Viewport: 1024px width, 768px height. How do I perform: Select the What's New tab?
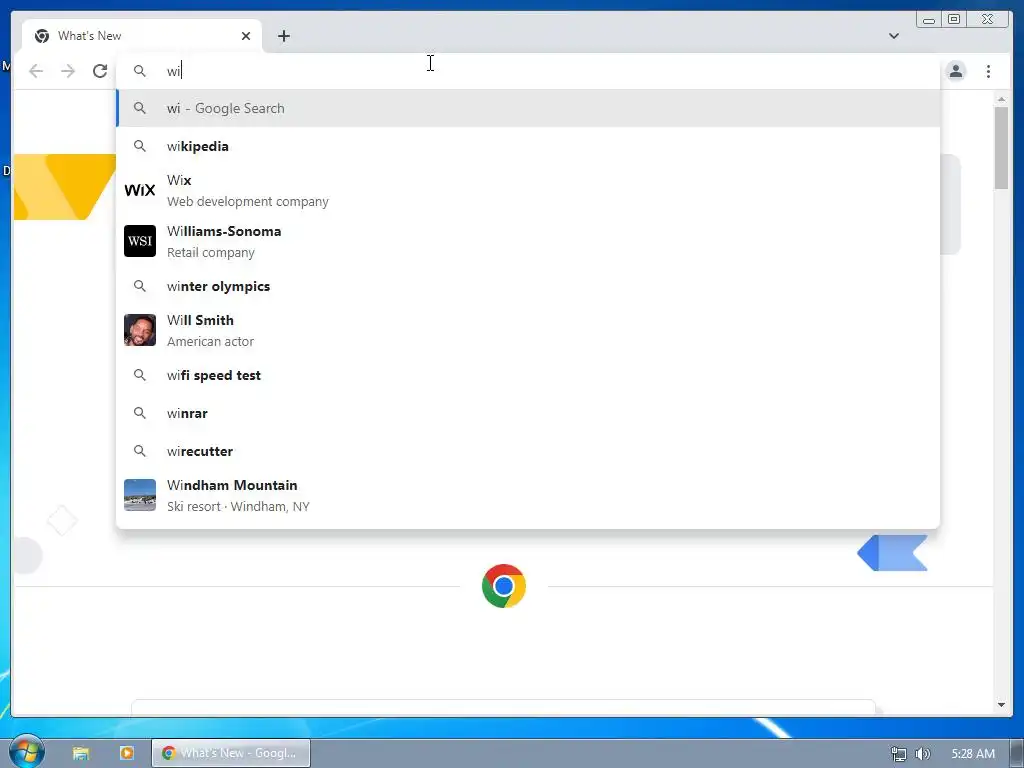pyautogui.click(x=142, y=36)
